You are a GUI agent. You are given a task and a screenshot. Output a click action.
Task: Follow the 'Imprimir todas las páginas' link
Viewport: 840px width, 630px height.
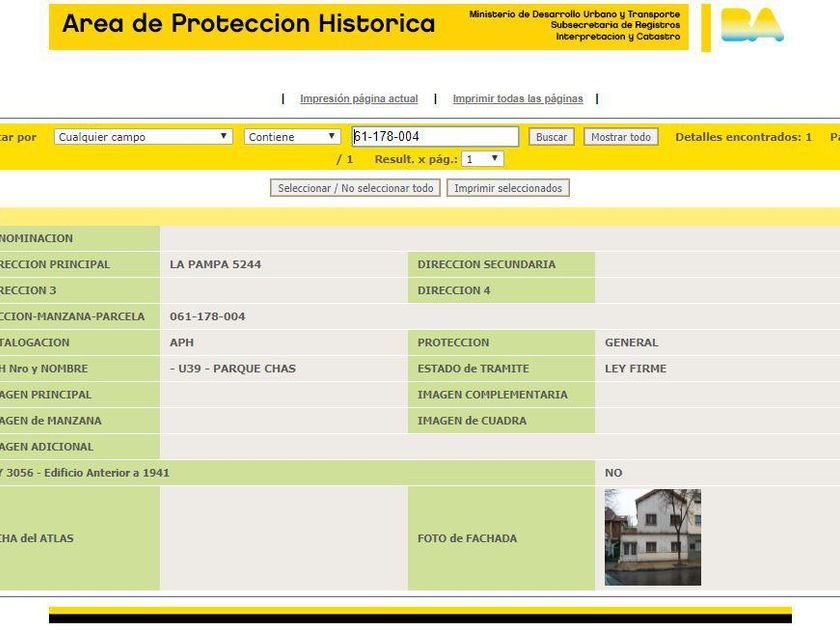point(517,99)
